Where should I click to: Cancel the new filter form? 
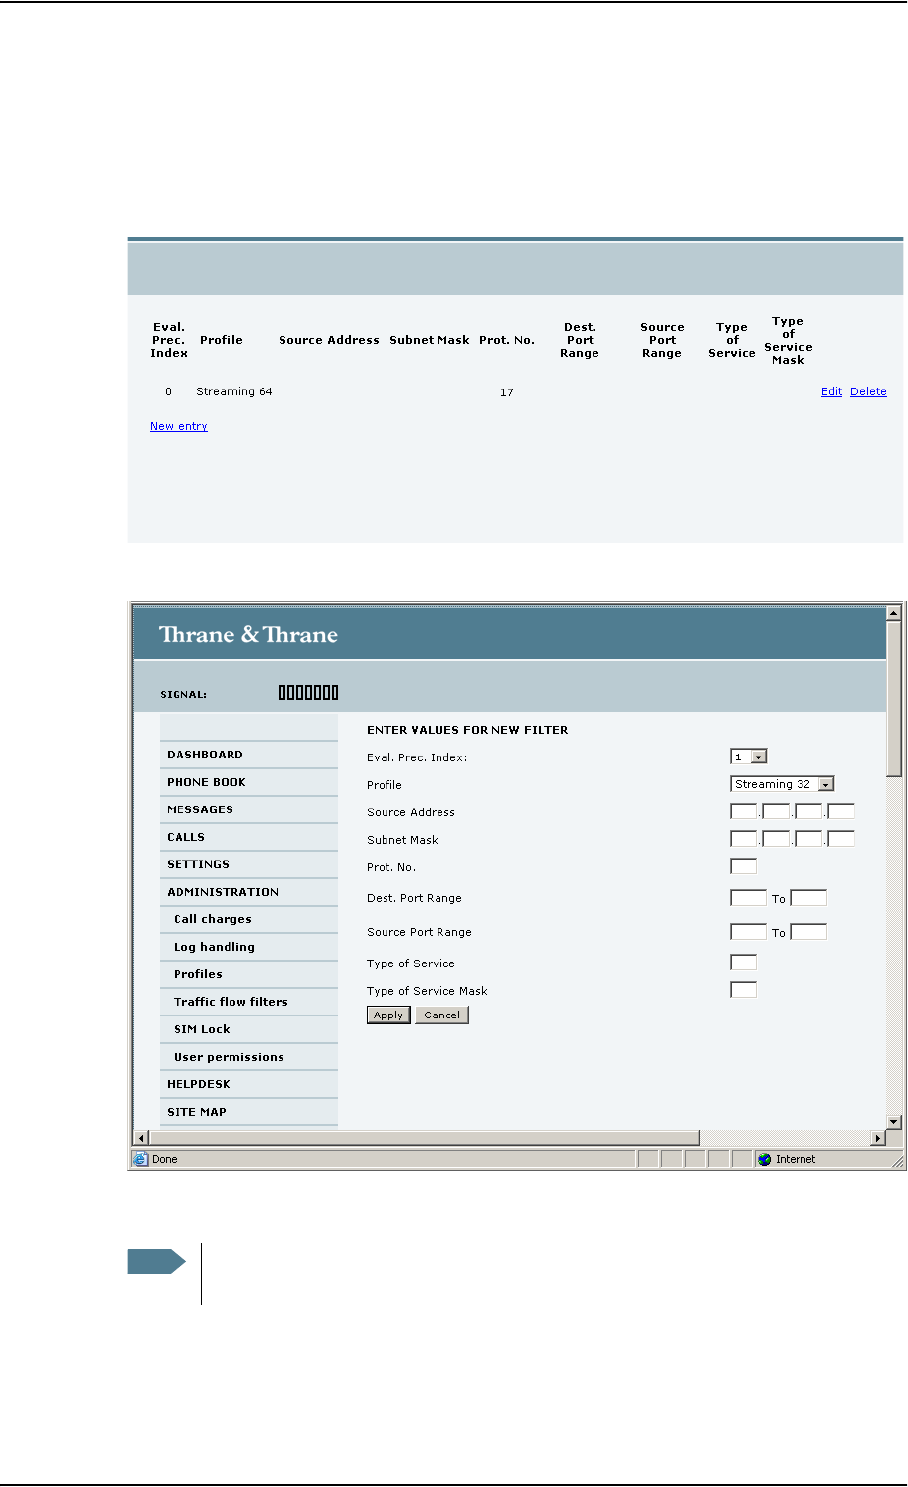point(442,1015)
